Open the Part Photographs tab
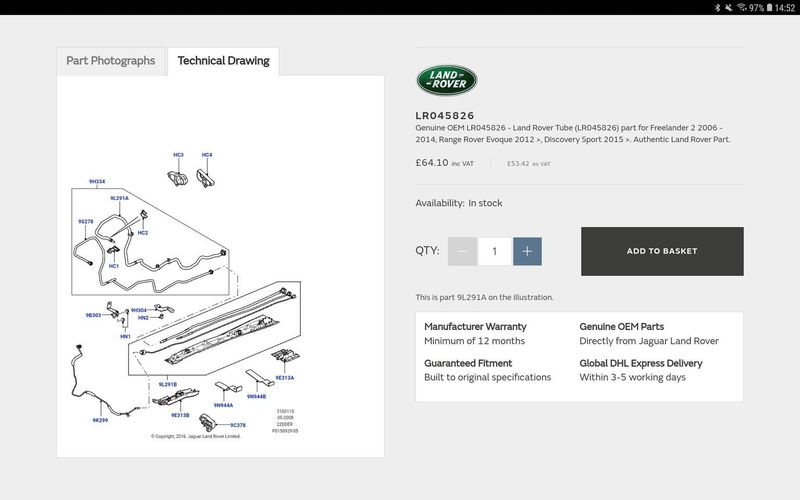This screenshot has width=800, height=500. 111,61
